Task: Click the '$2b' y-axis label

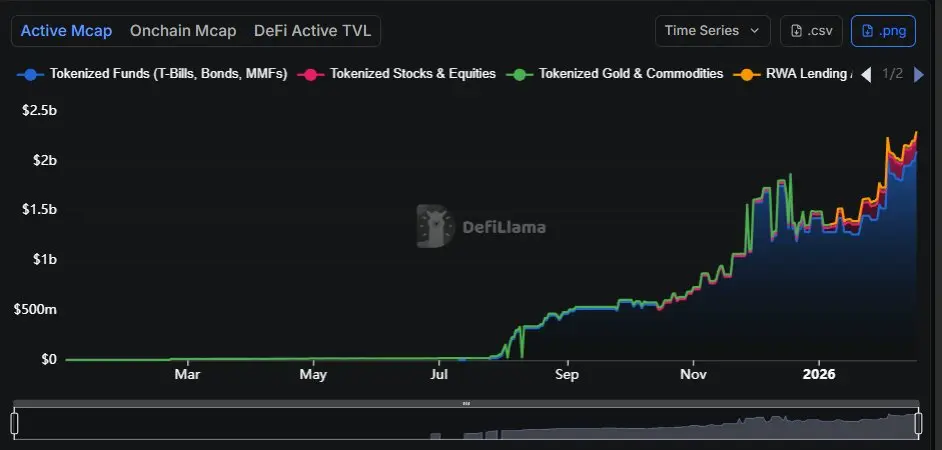Action: [44, 160]
